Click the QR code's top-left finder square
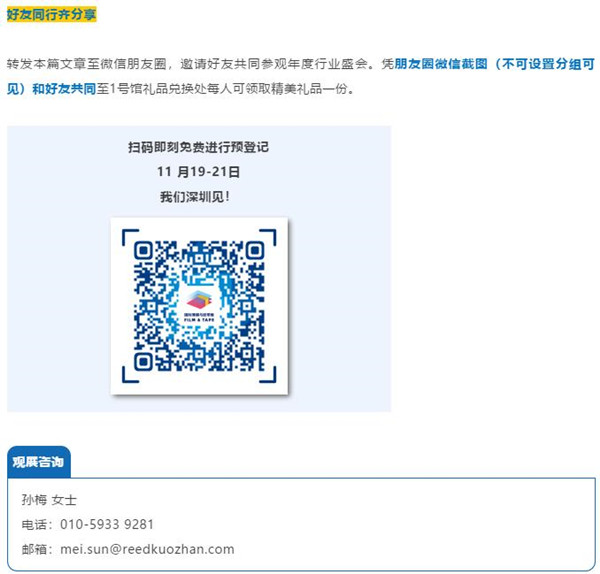The image size is (600, 574). (143, 251)
